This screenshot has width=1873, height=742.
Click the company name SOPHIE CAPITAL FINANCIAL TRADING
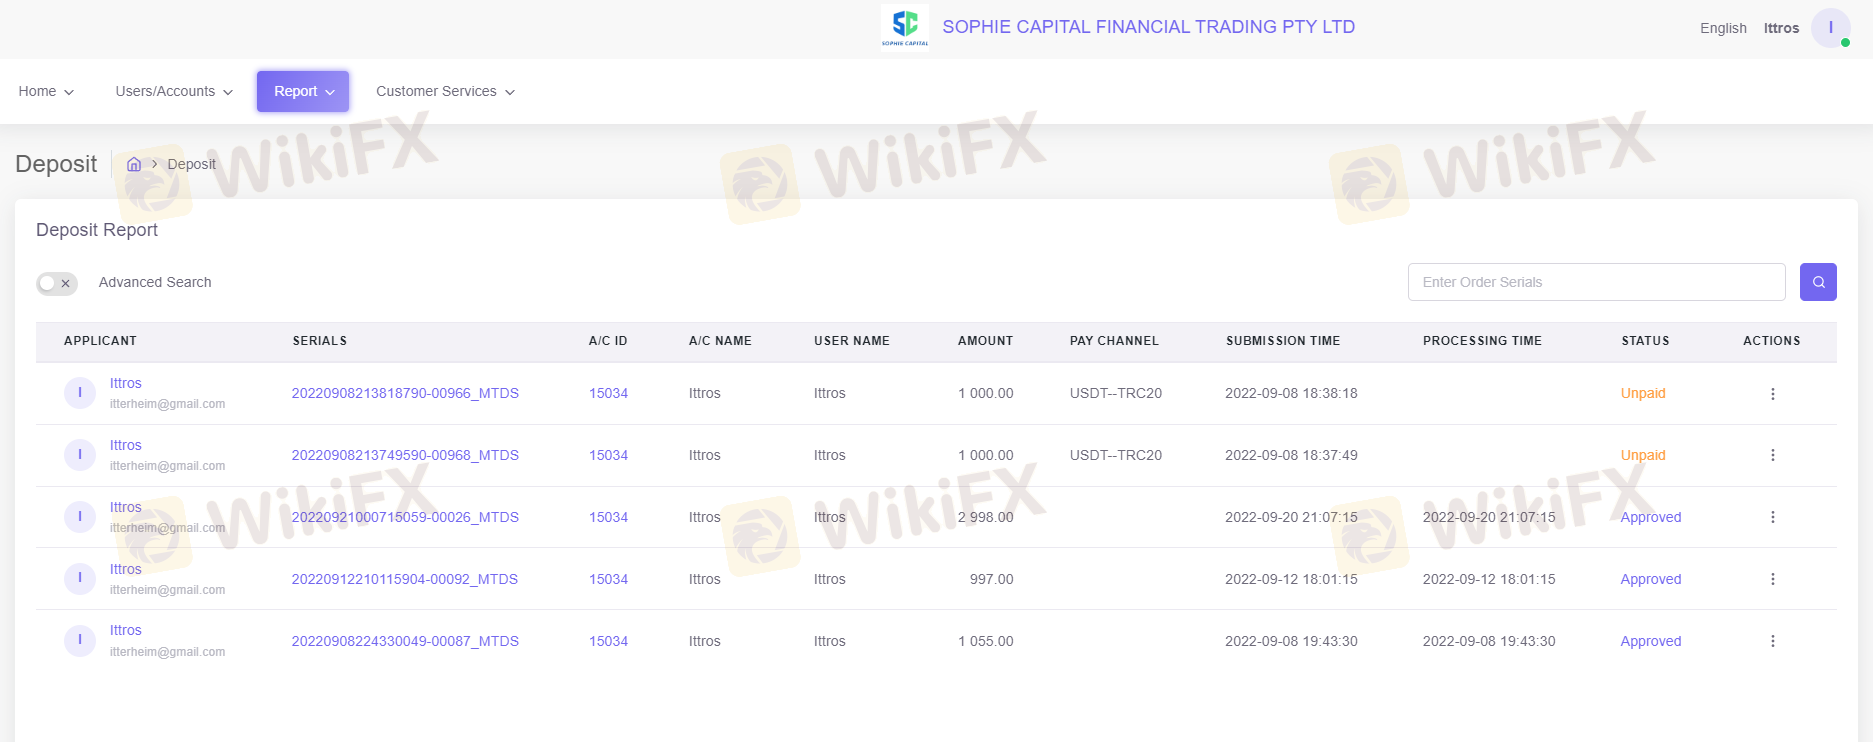pyautogui.click(x=1148, y=27)
